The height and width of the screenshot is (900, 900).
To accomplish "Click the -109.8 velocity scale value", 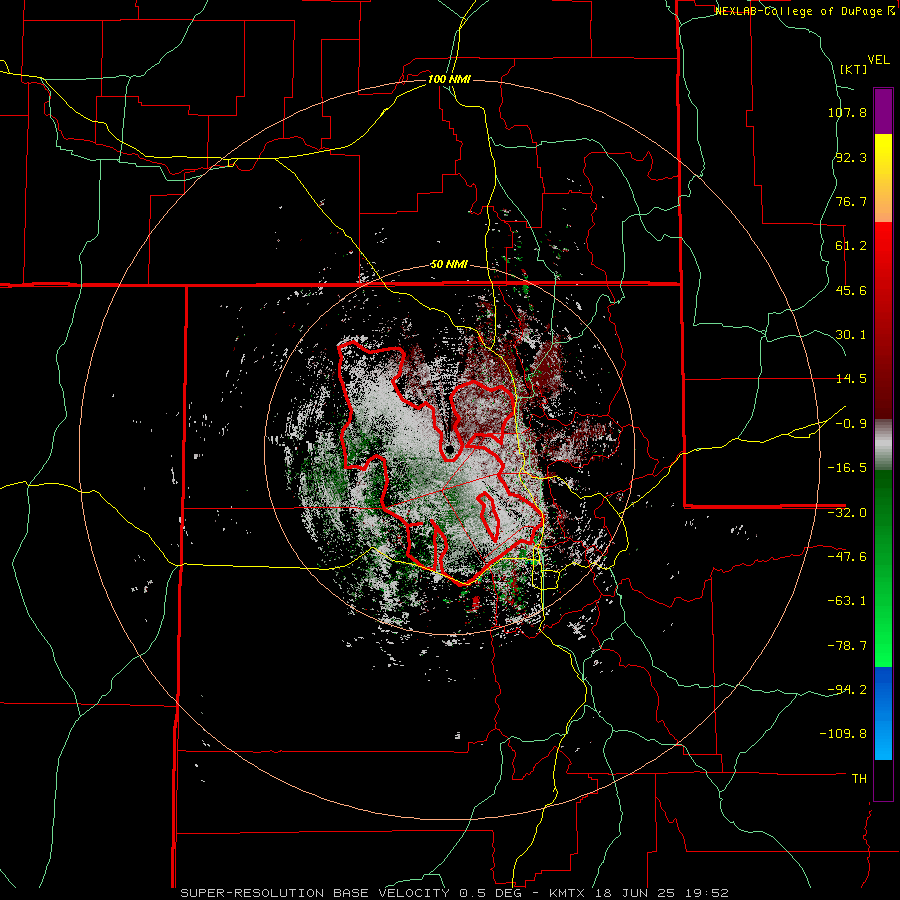I will coord(843,734).
